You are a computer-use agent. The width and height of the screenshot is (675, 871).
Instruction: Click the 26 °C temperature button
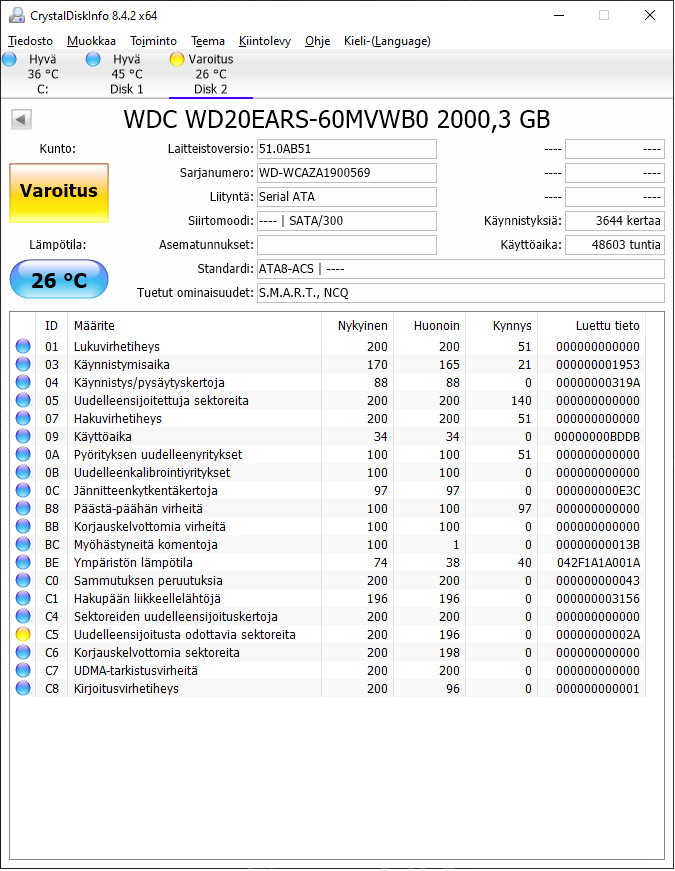coord(59,279)
